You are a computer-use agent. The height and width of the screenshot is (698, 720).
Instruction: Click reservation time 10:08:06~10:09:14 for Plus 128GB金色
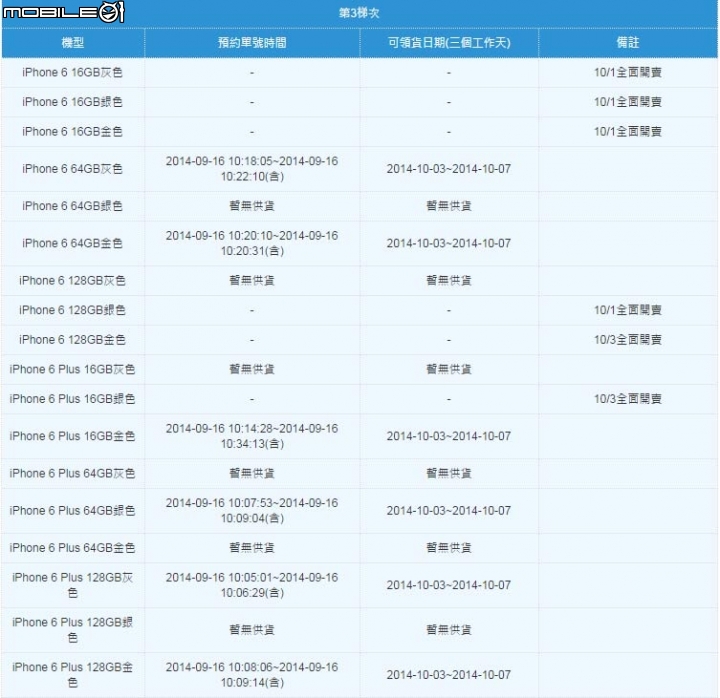pyautogui.click(x=252, y=675)
